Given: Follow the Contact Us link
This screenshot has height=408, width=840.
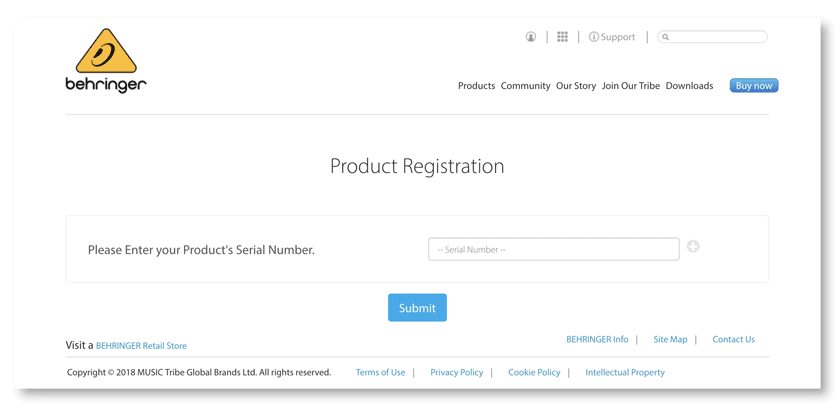Looking at the screenshot, I should 733,339.
